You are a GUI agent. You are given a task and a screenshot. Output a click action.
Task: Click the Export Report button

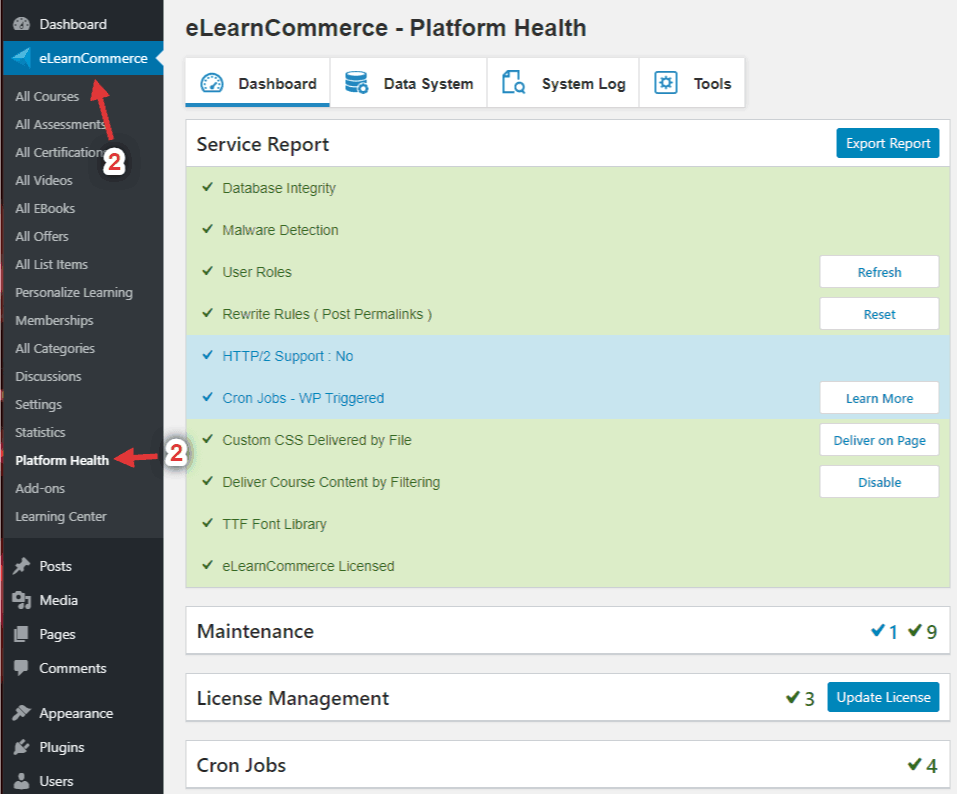(x=887, y=143)
